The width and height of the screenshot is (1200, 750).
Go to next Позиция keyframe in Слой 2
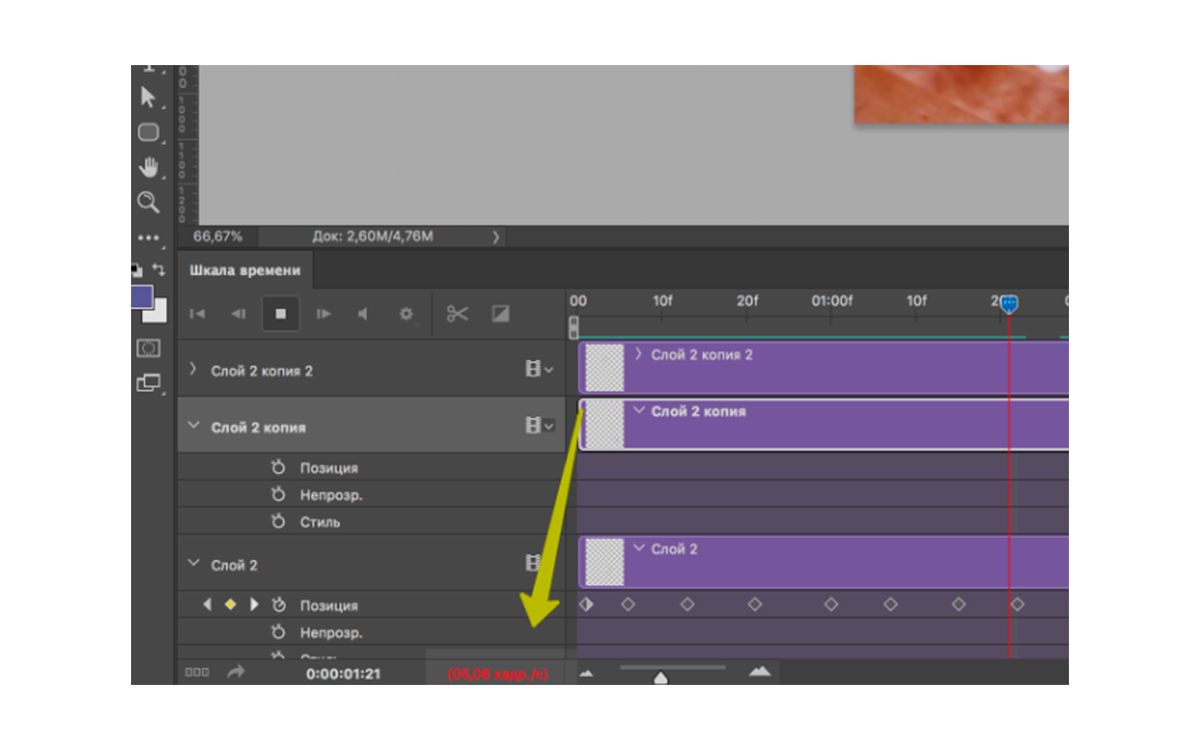(x=254, y=605)
